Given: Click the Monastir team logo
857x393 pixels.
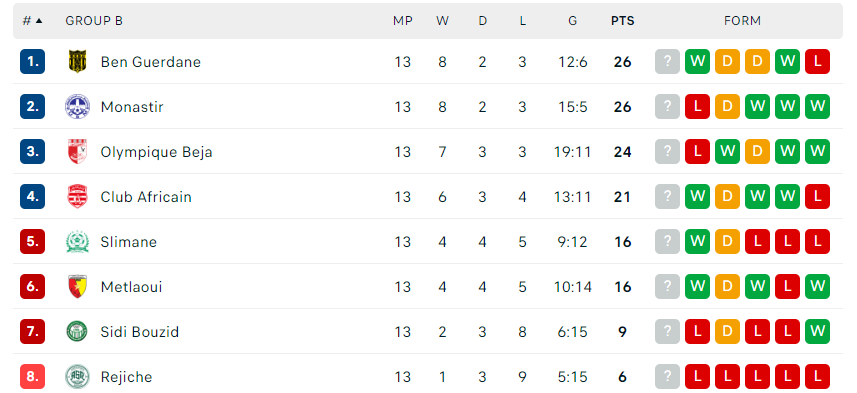Looking at the screenshot, I should click(77, 107).
